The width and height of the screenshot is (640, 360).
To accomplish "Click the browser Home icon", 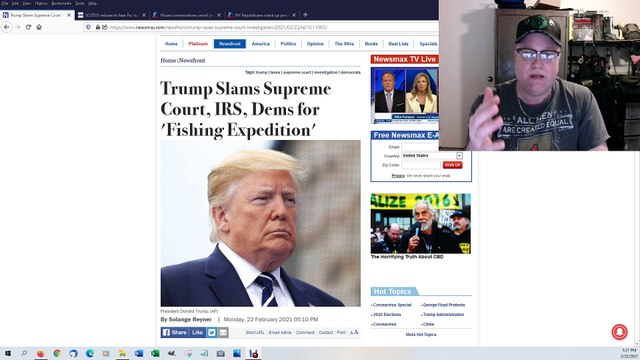I will pyautogui.click(x=39, y=27).
